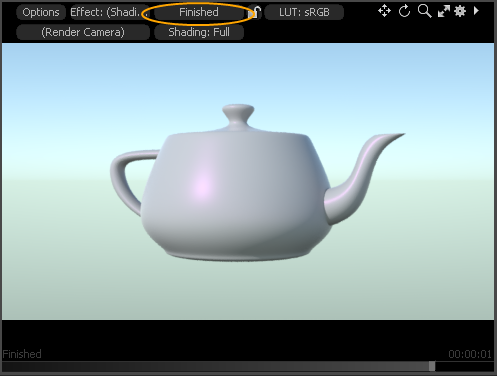Open the gear settings icon
497x376 pixels.
tap(460, 11)
